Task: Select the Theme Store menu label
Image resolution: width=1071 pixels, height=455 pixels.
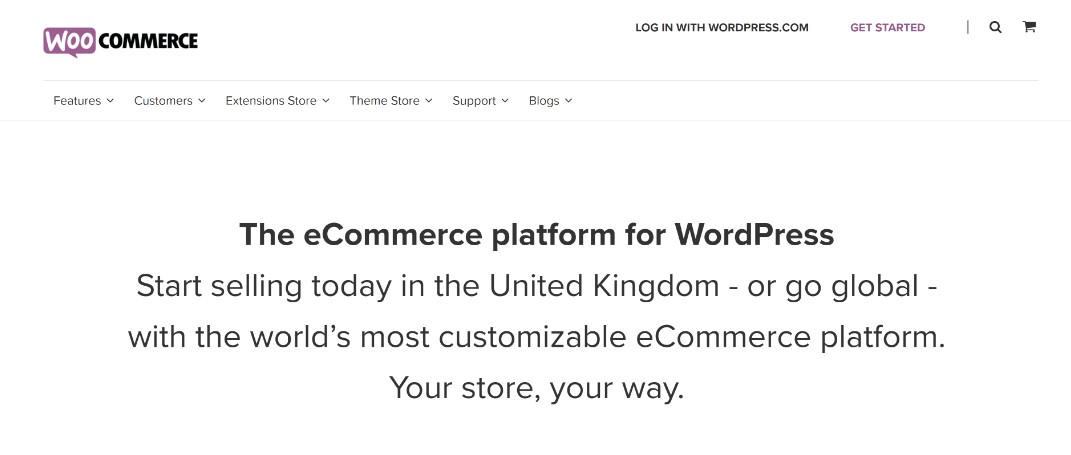Action: [x=385, y=100]
